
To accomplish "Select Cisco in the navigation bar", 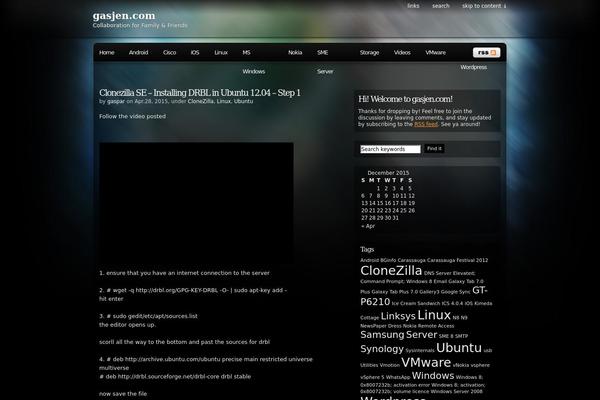I will click(x=170, y=52).
